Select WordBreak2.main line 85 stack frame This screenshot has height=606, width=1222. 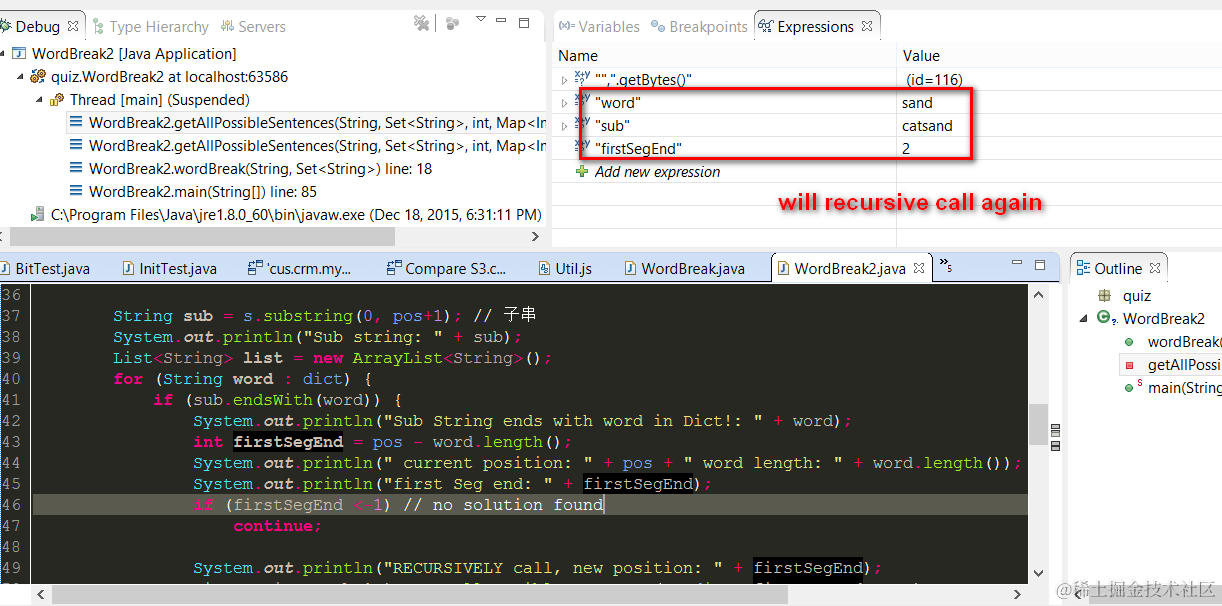193,192
